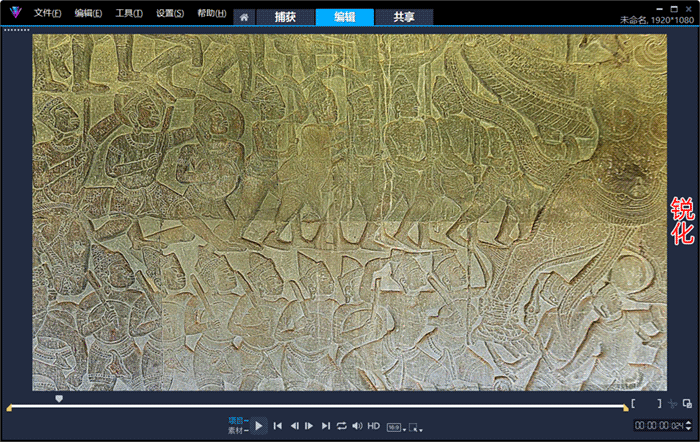The image size is (700, 442).
Task: Open the 文件 menu
Action: coord(47,13)
